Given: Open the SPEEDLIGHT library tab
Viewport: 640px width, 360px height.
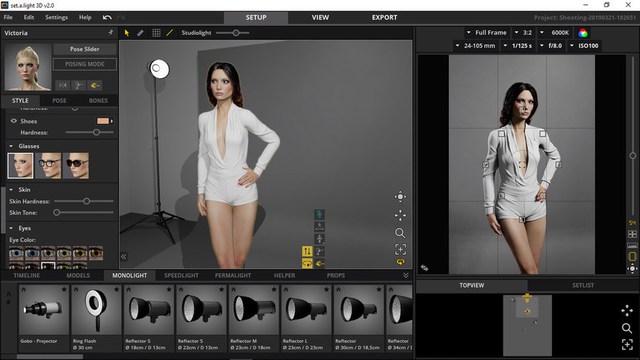Looking at the screenshot, I should (x=181, y=276).
